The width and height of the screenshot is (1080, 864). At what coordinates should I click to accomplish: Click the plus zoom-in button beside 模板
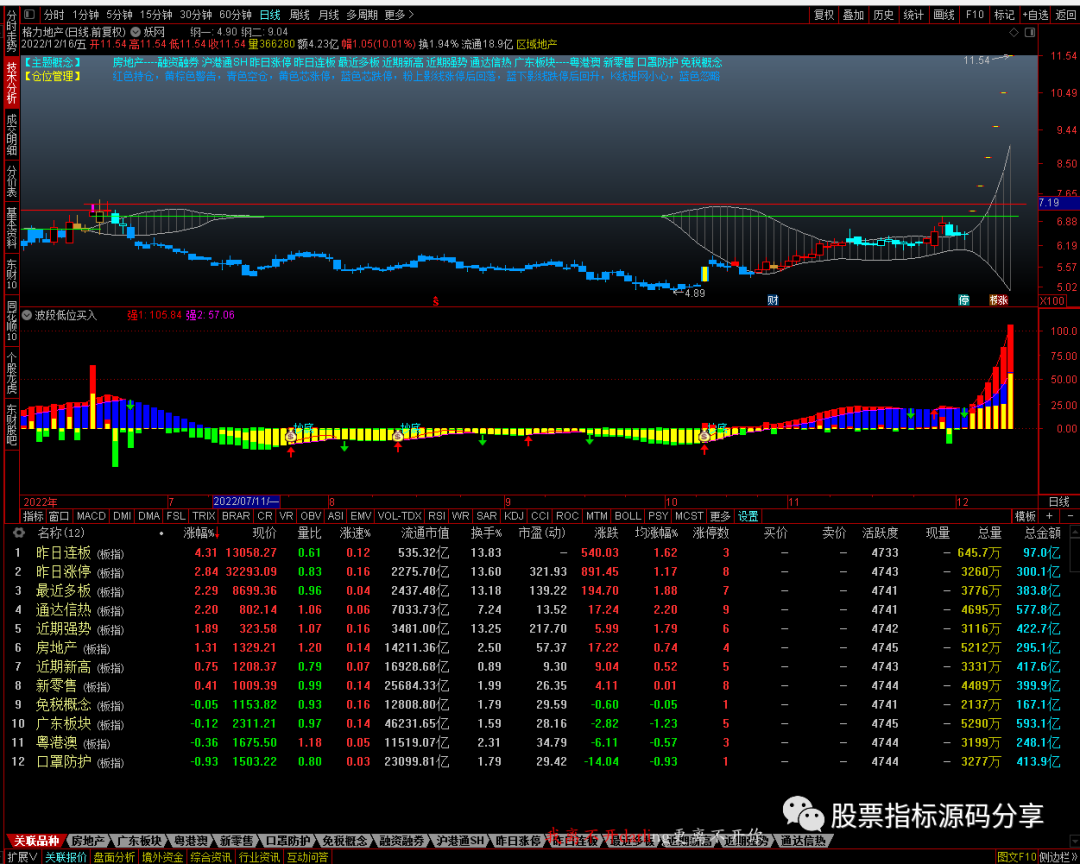pos(1049,516)
